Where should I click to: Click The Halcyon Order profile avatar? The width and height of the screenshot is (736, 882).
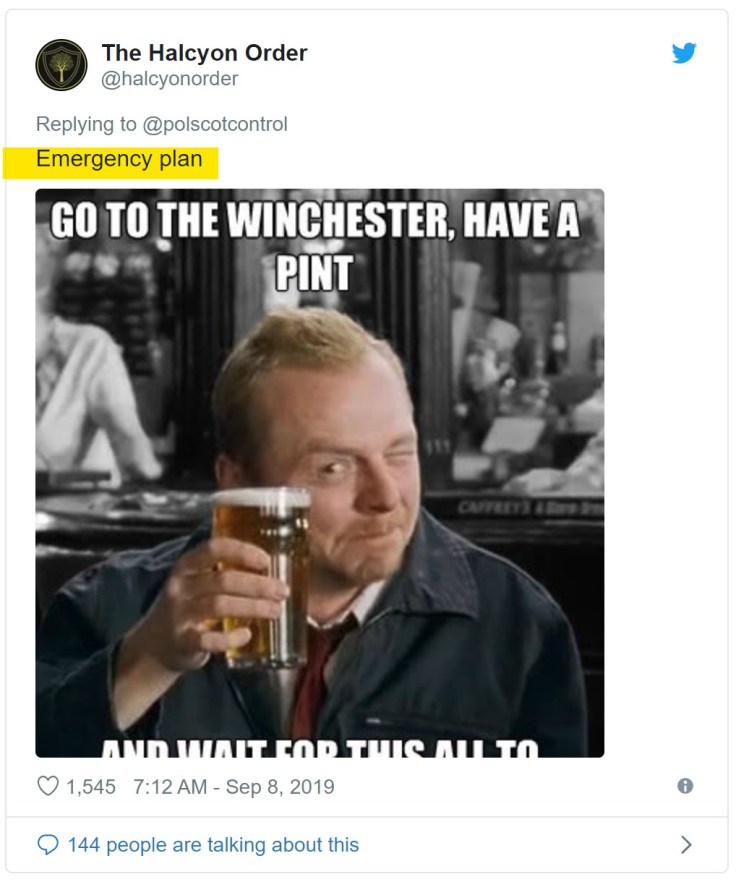click(x=61, y=65)
